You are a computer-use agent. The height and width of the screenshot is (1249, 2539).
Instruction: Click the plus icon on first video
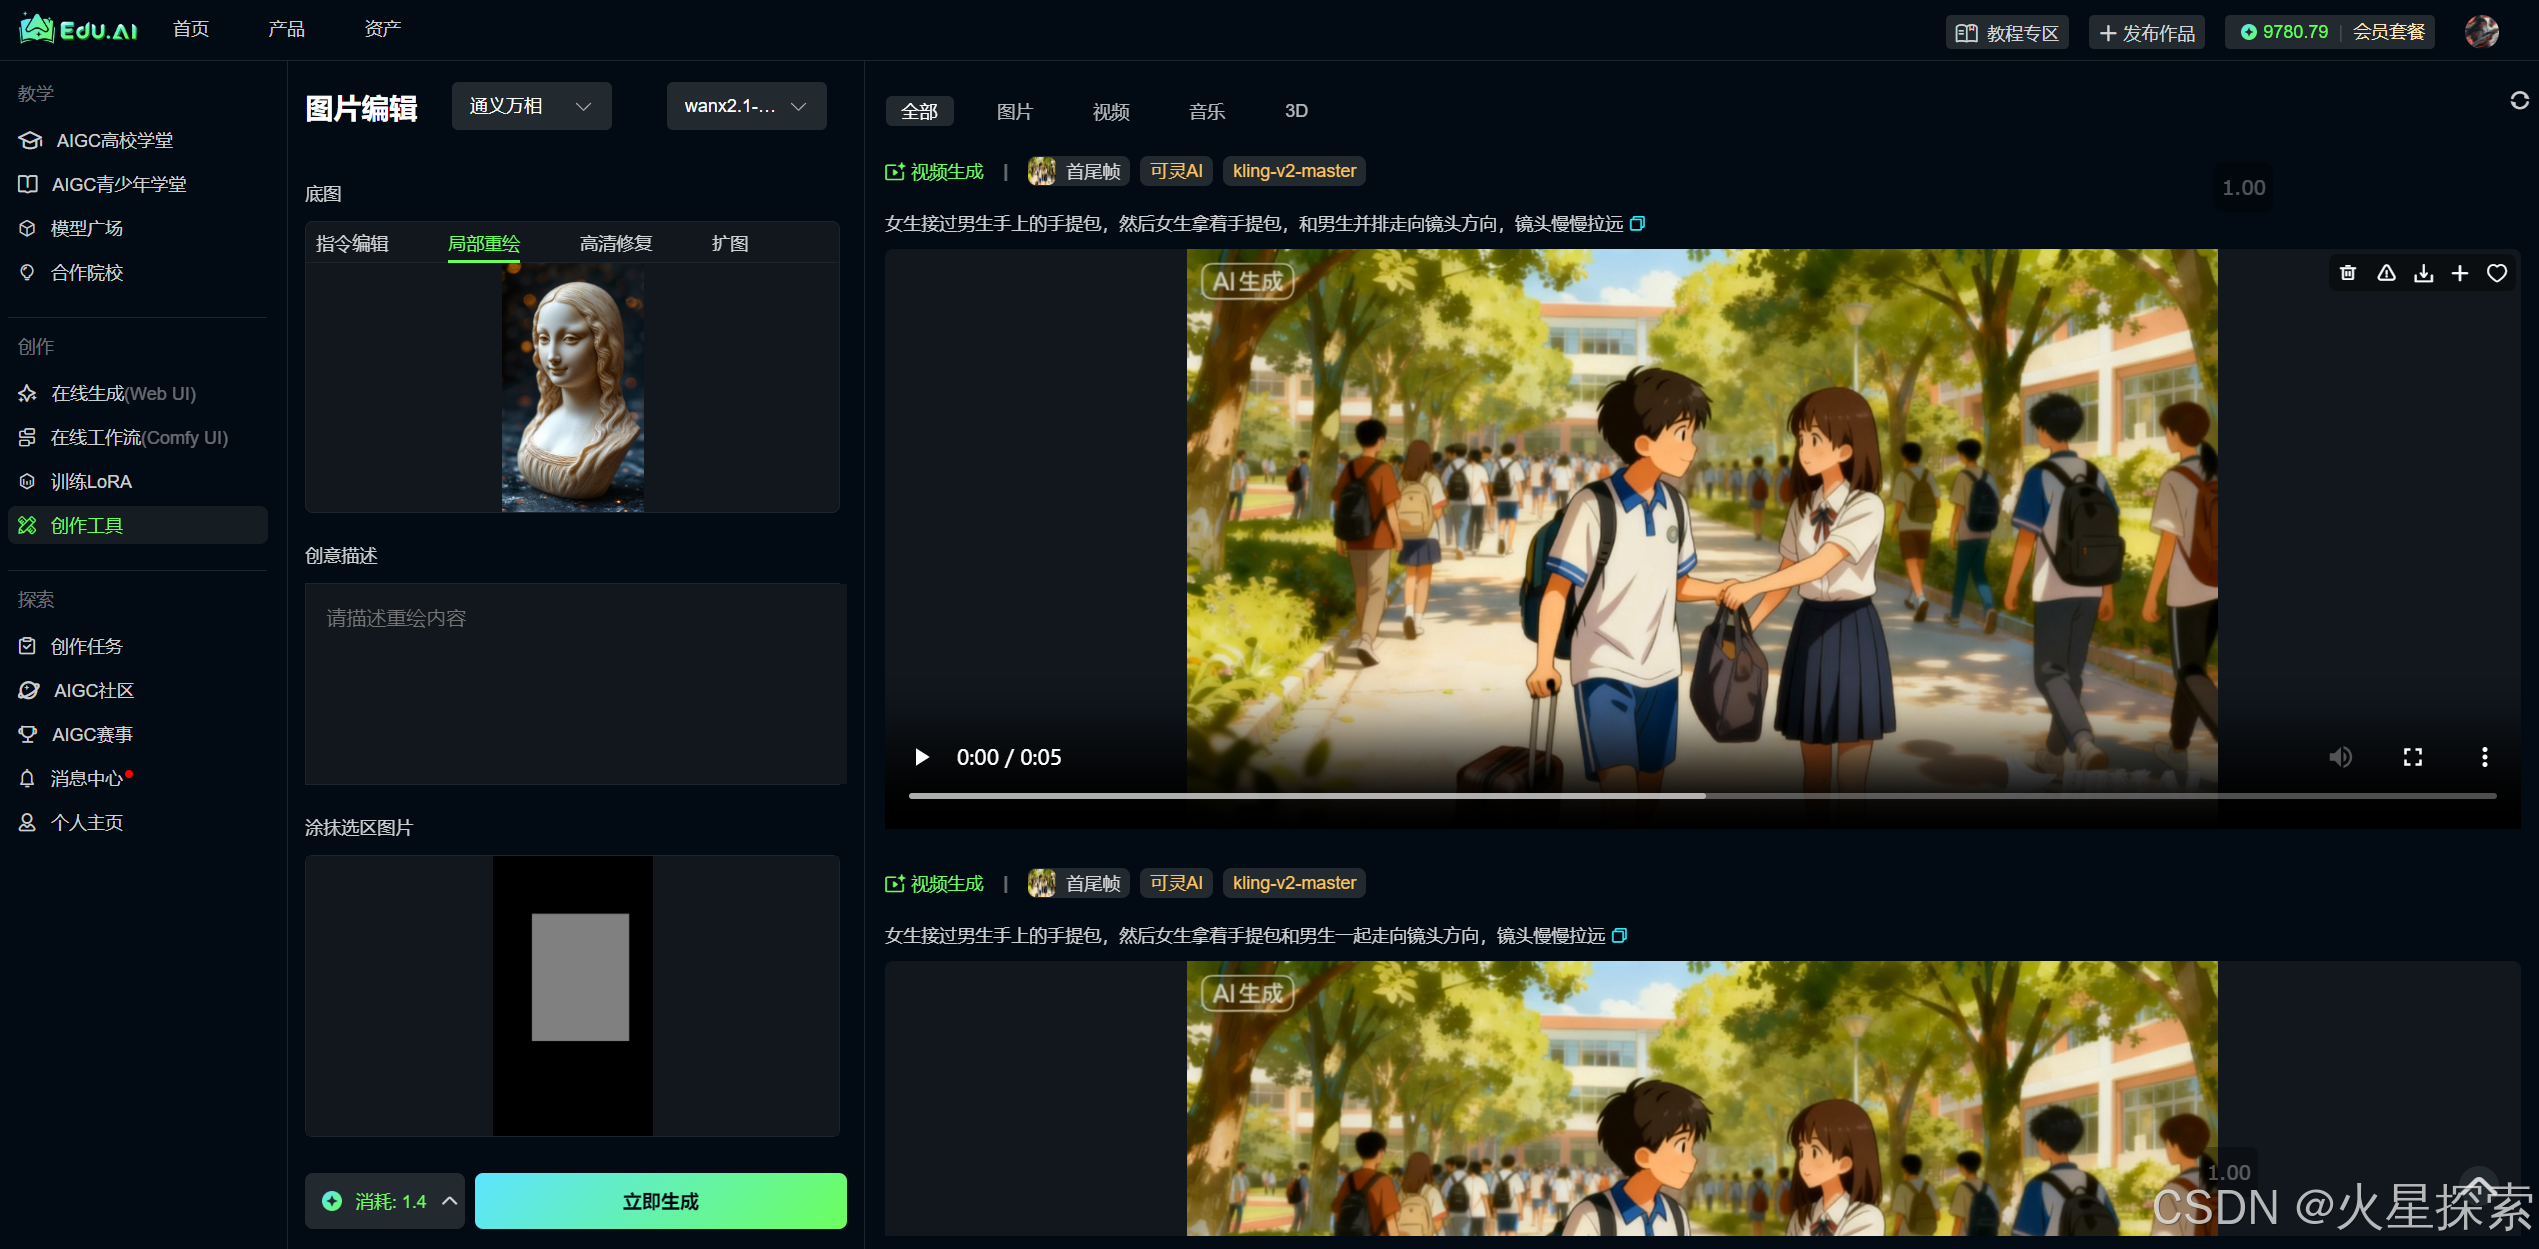(2460, 273)
